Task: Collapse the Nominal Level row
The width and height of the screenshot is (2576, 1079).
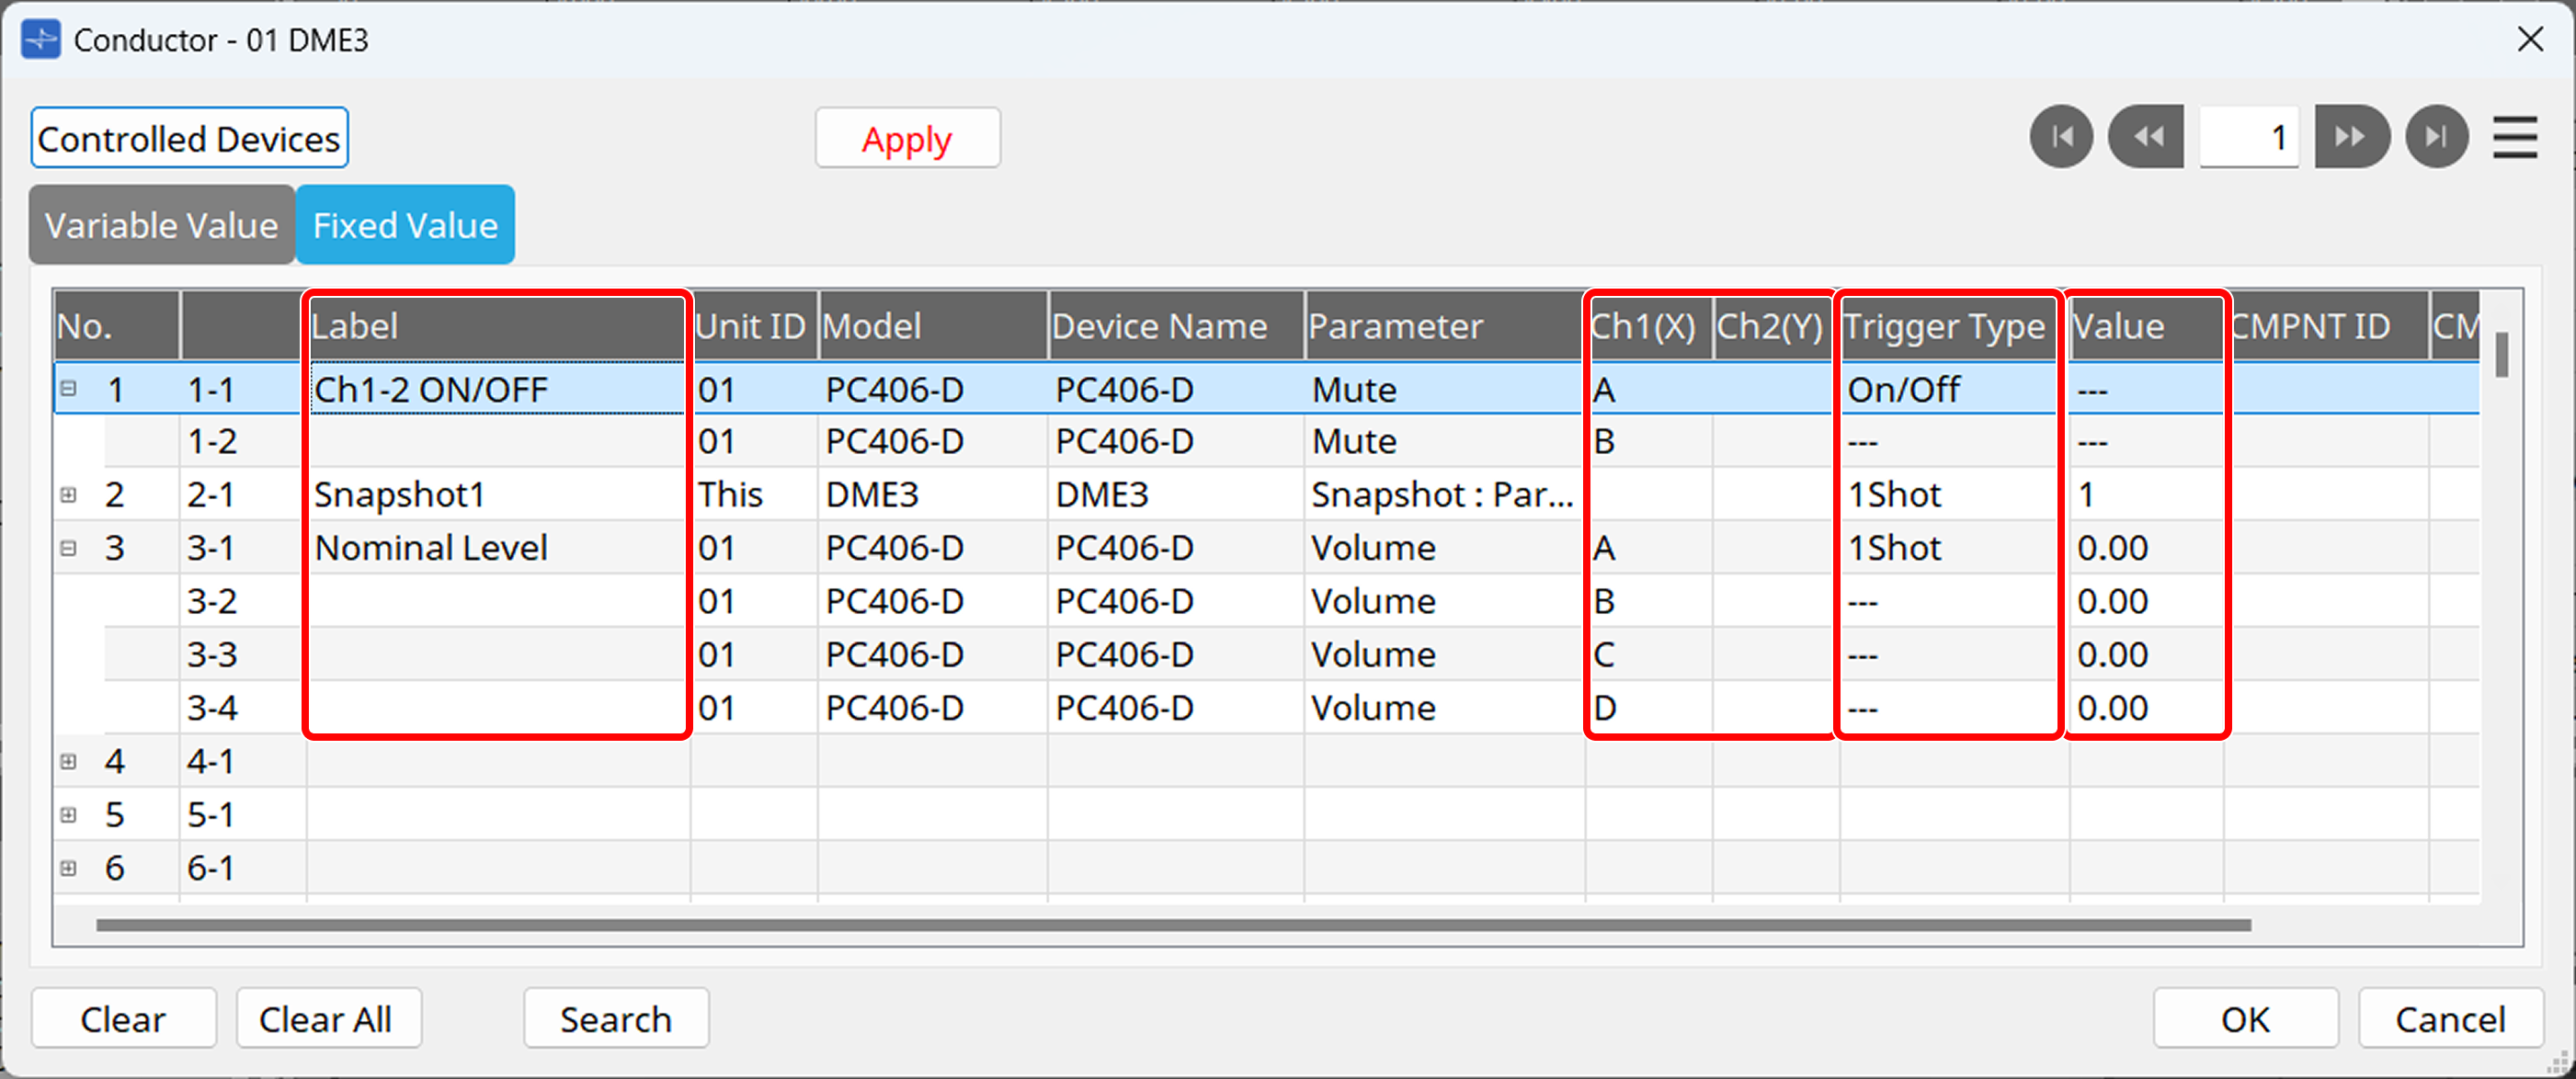Action: coord(68,547)
